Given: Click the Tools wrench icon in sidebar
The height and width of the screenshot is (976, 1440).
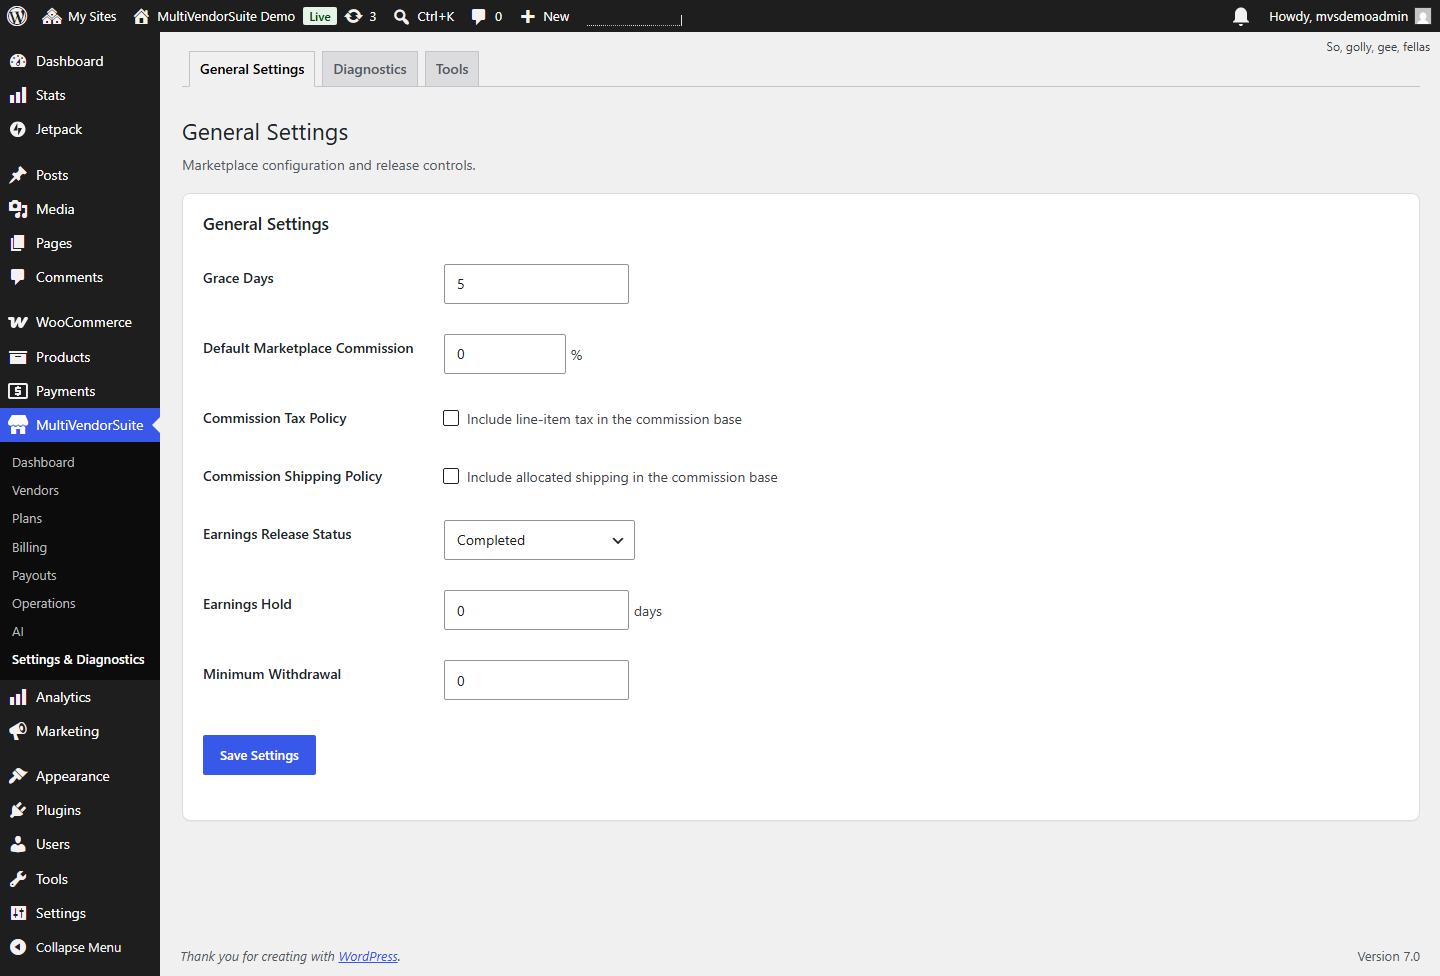Looking at the screenshot, I should point(18,879).
